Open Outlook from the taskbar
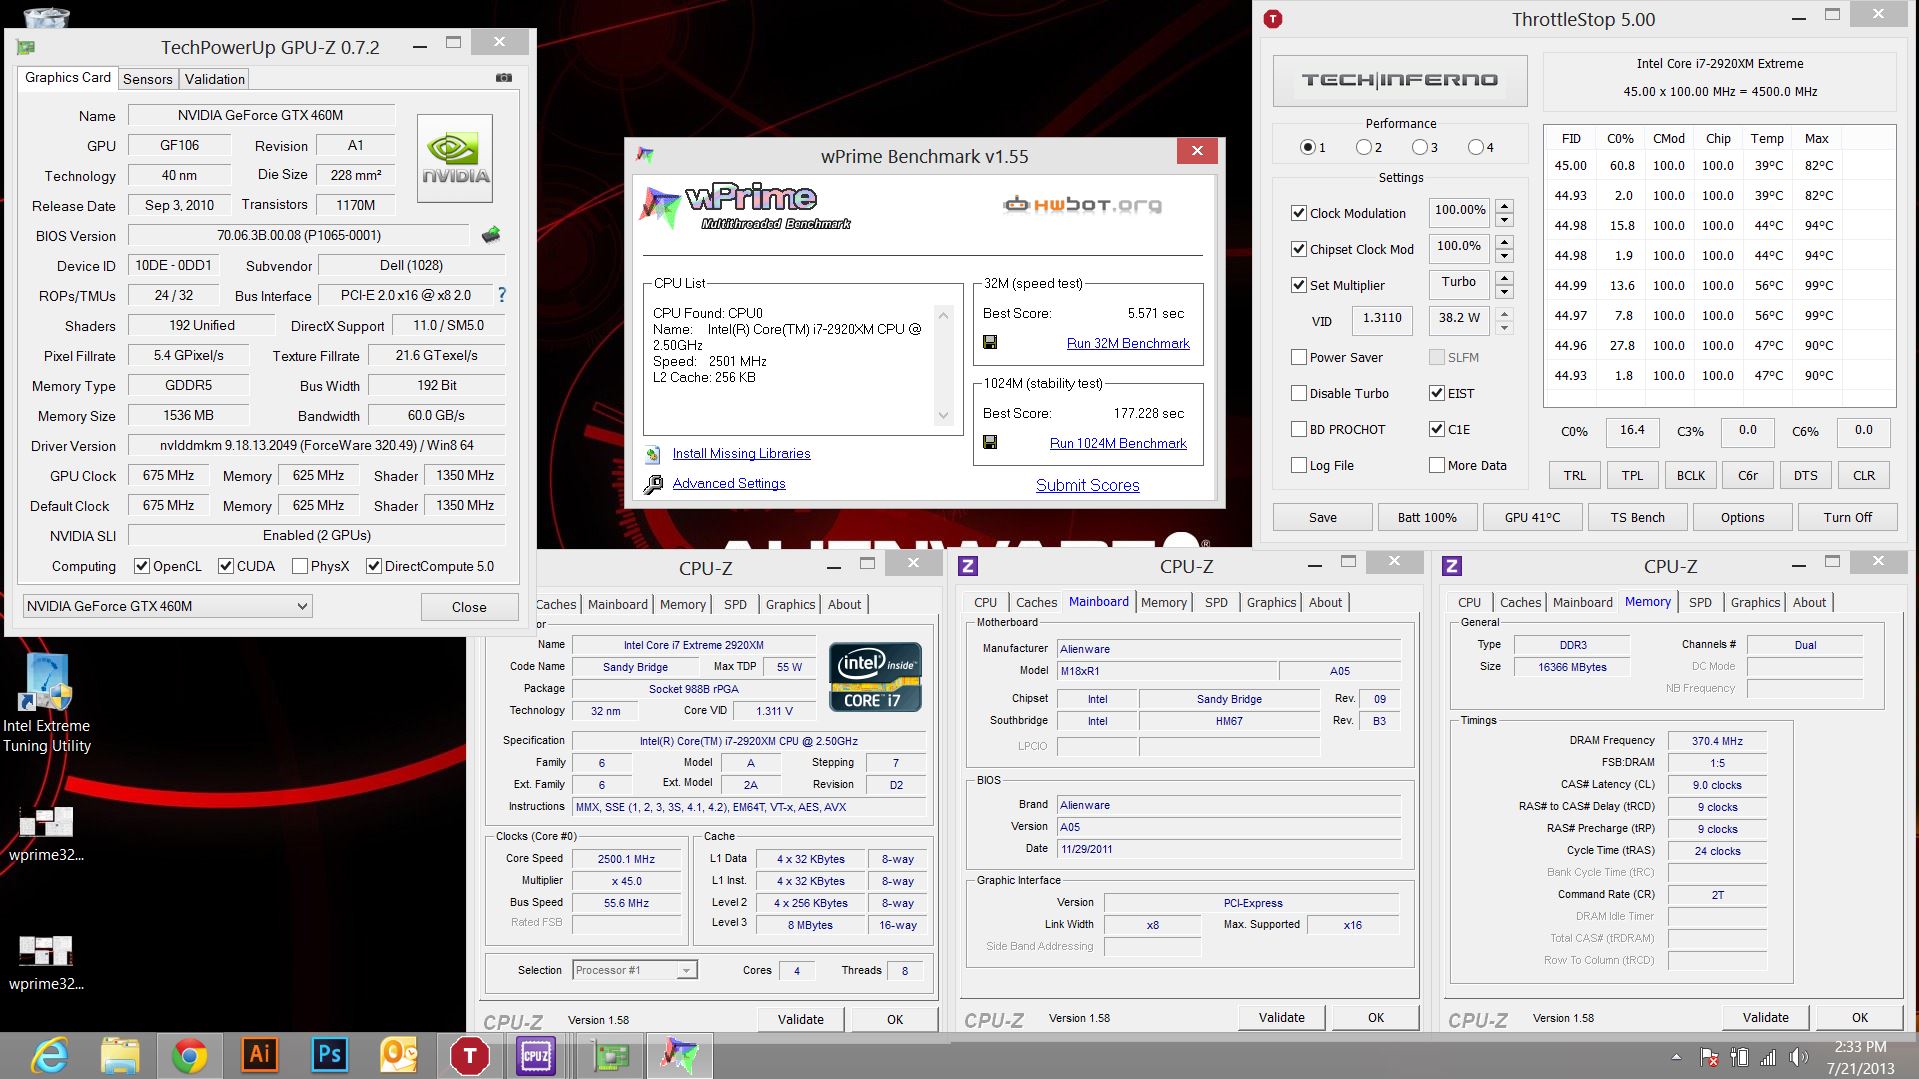The image size is (1919, 1079). (x=399, y=1055)
